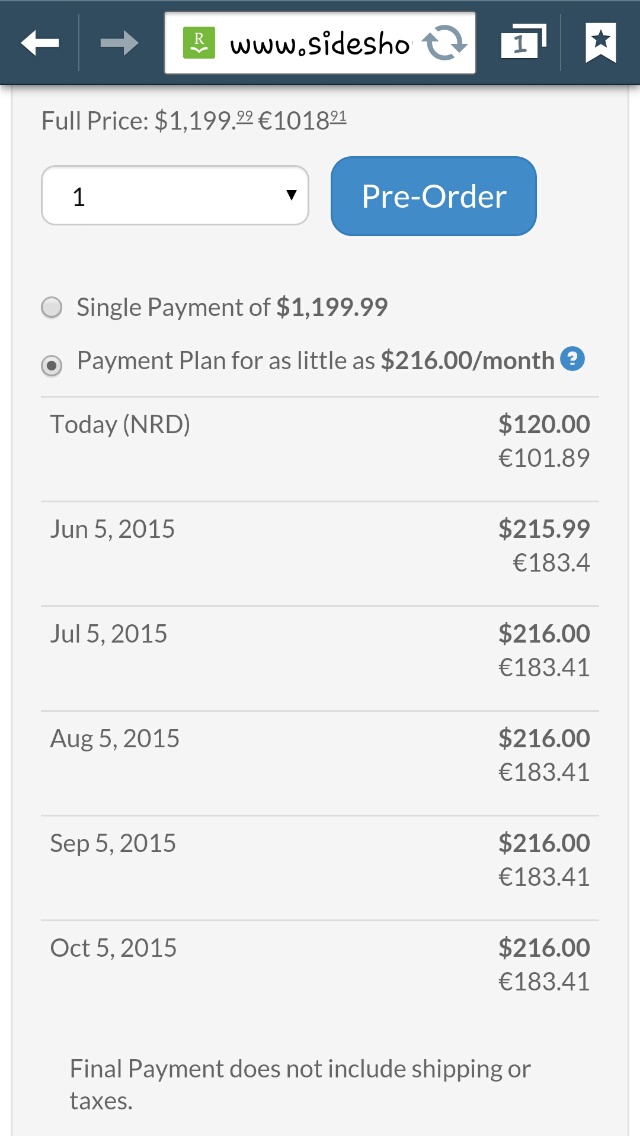Viewport: 640px width, 1136px height.
Task: Tap the green site favicon in the address bar
Action: pyautogui.click(x=200, y=43)
